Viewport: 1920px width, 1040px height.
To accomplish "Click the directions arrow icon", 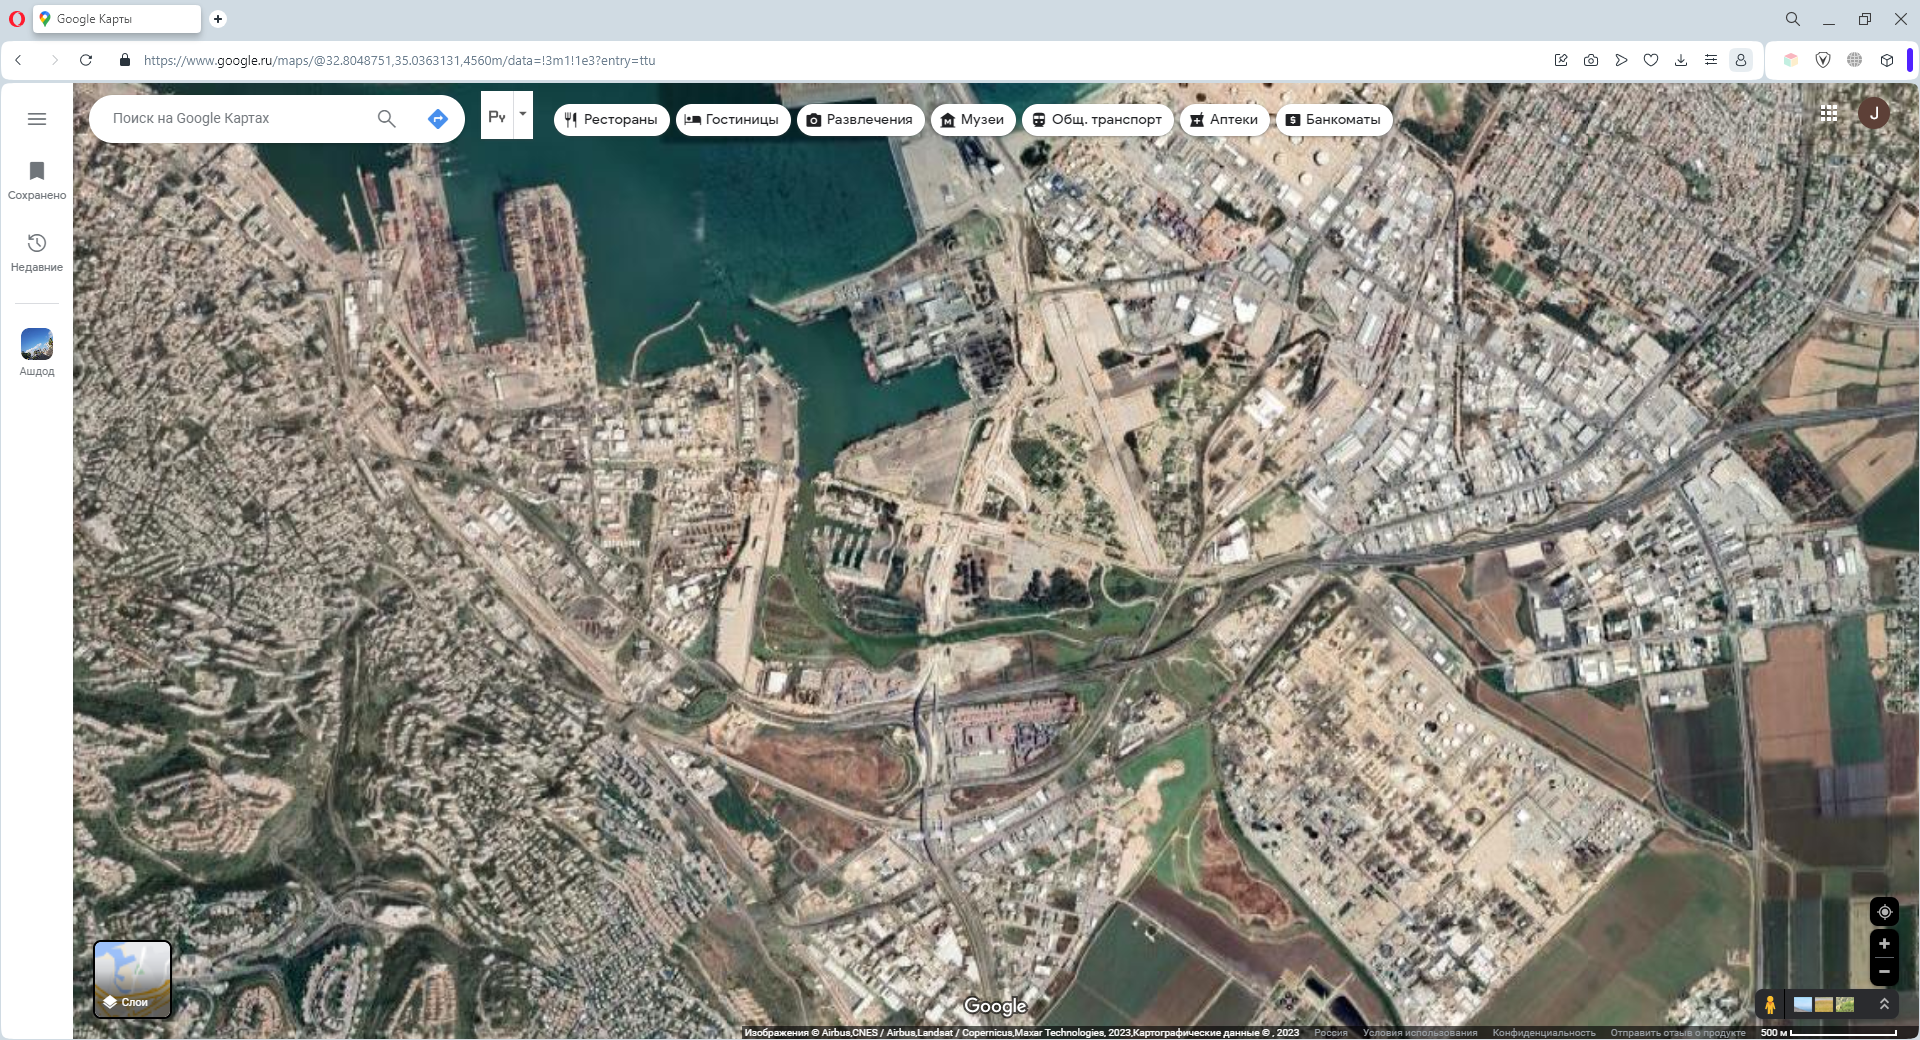I will point(437,119).
